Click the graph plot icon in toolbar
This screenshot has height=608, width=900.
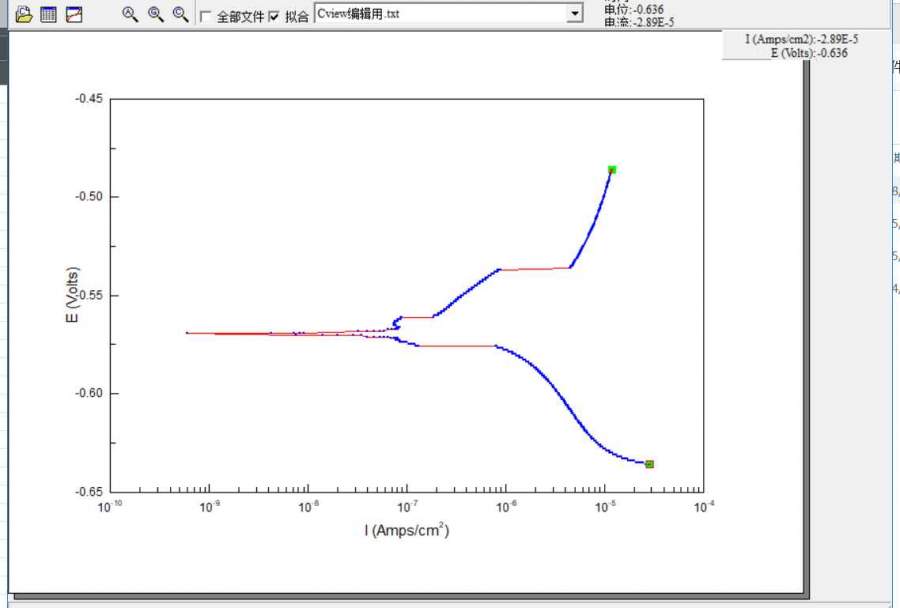(x=74, y=14)
